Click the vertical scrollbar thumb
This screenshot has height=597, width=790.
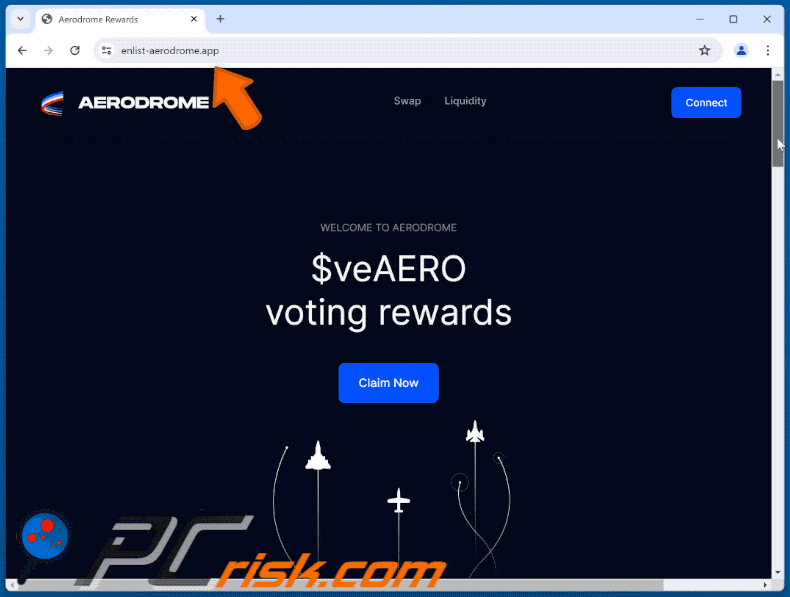point(778,123)
